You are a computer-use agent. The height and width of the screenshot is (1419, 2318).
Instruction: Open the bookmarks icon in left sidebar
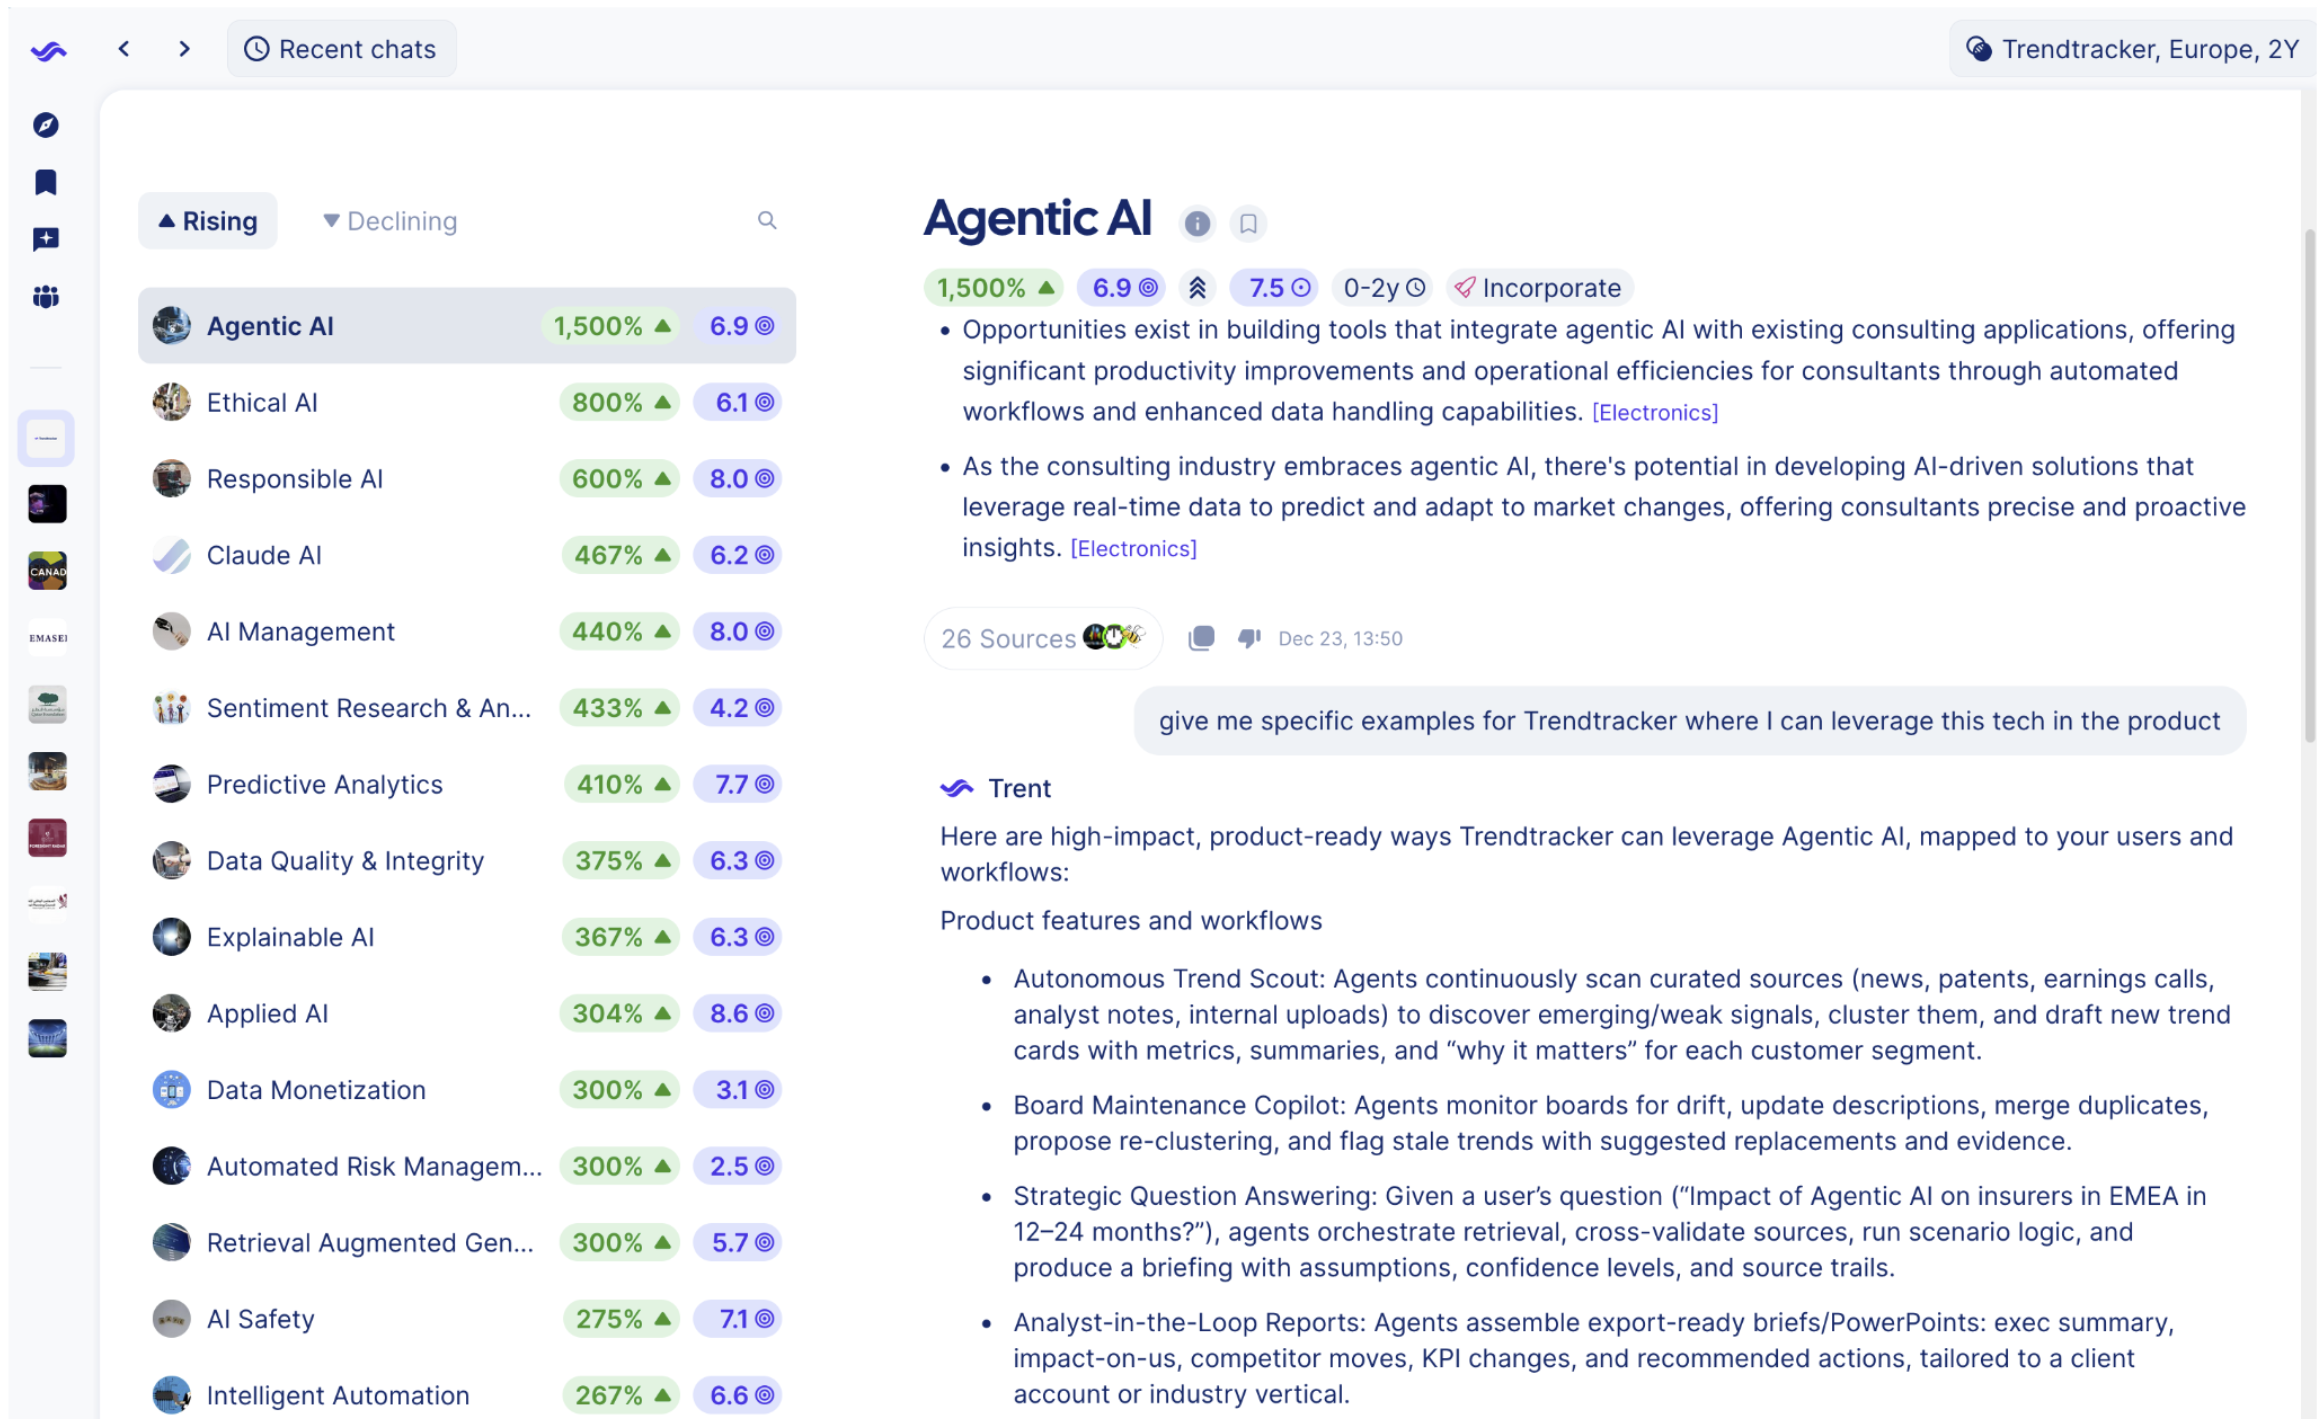click(46, 182)
